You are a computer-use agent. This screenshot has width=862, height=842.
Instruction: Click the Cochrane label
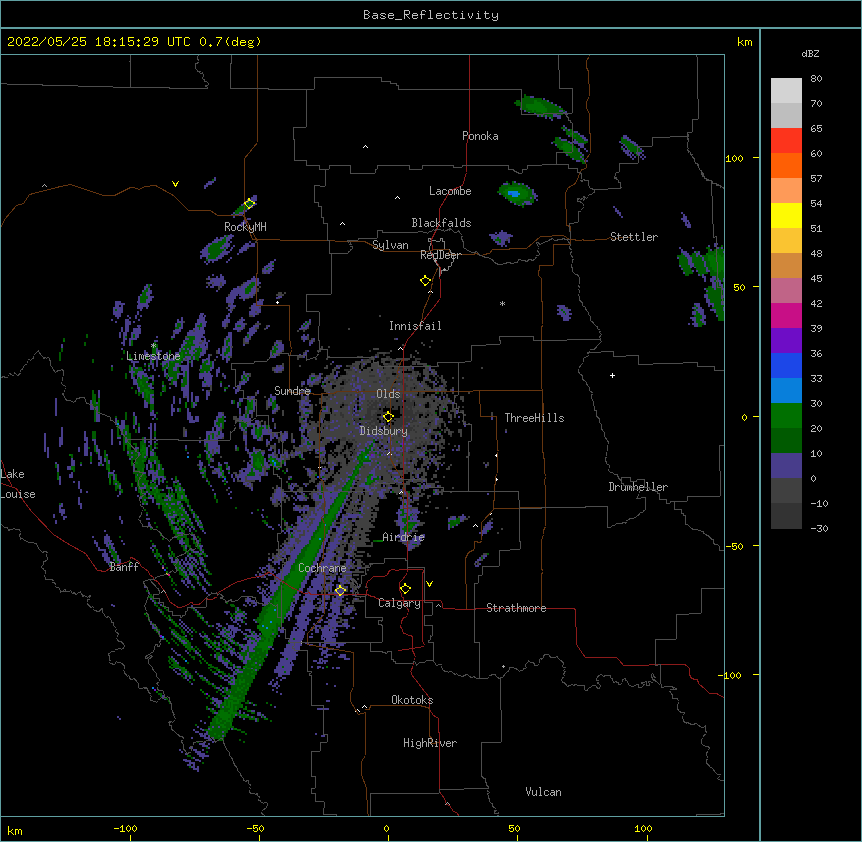(322, 568)
